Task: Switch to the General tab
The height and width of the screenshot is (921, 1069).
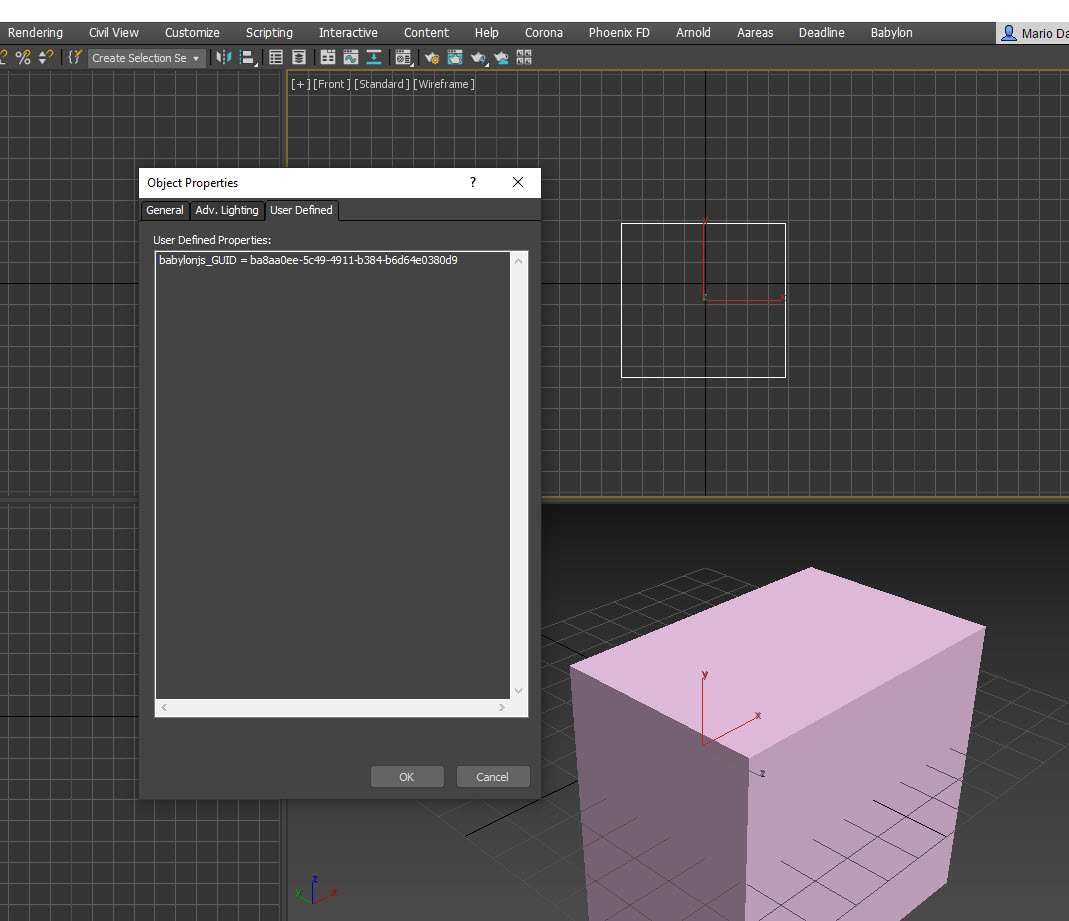Action: (x=164, y=210)
